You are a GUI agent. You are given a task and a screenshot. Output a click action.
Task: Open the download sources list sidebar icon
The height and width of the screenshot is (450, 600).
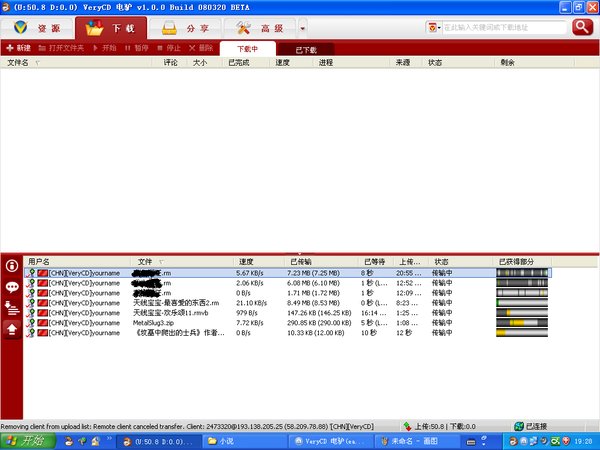12,308
